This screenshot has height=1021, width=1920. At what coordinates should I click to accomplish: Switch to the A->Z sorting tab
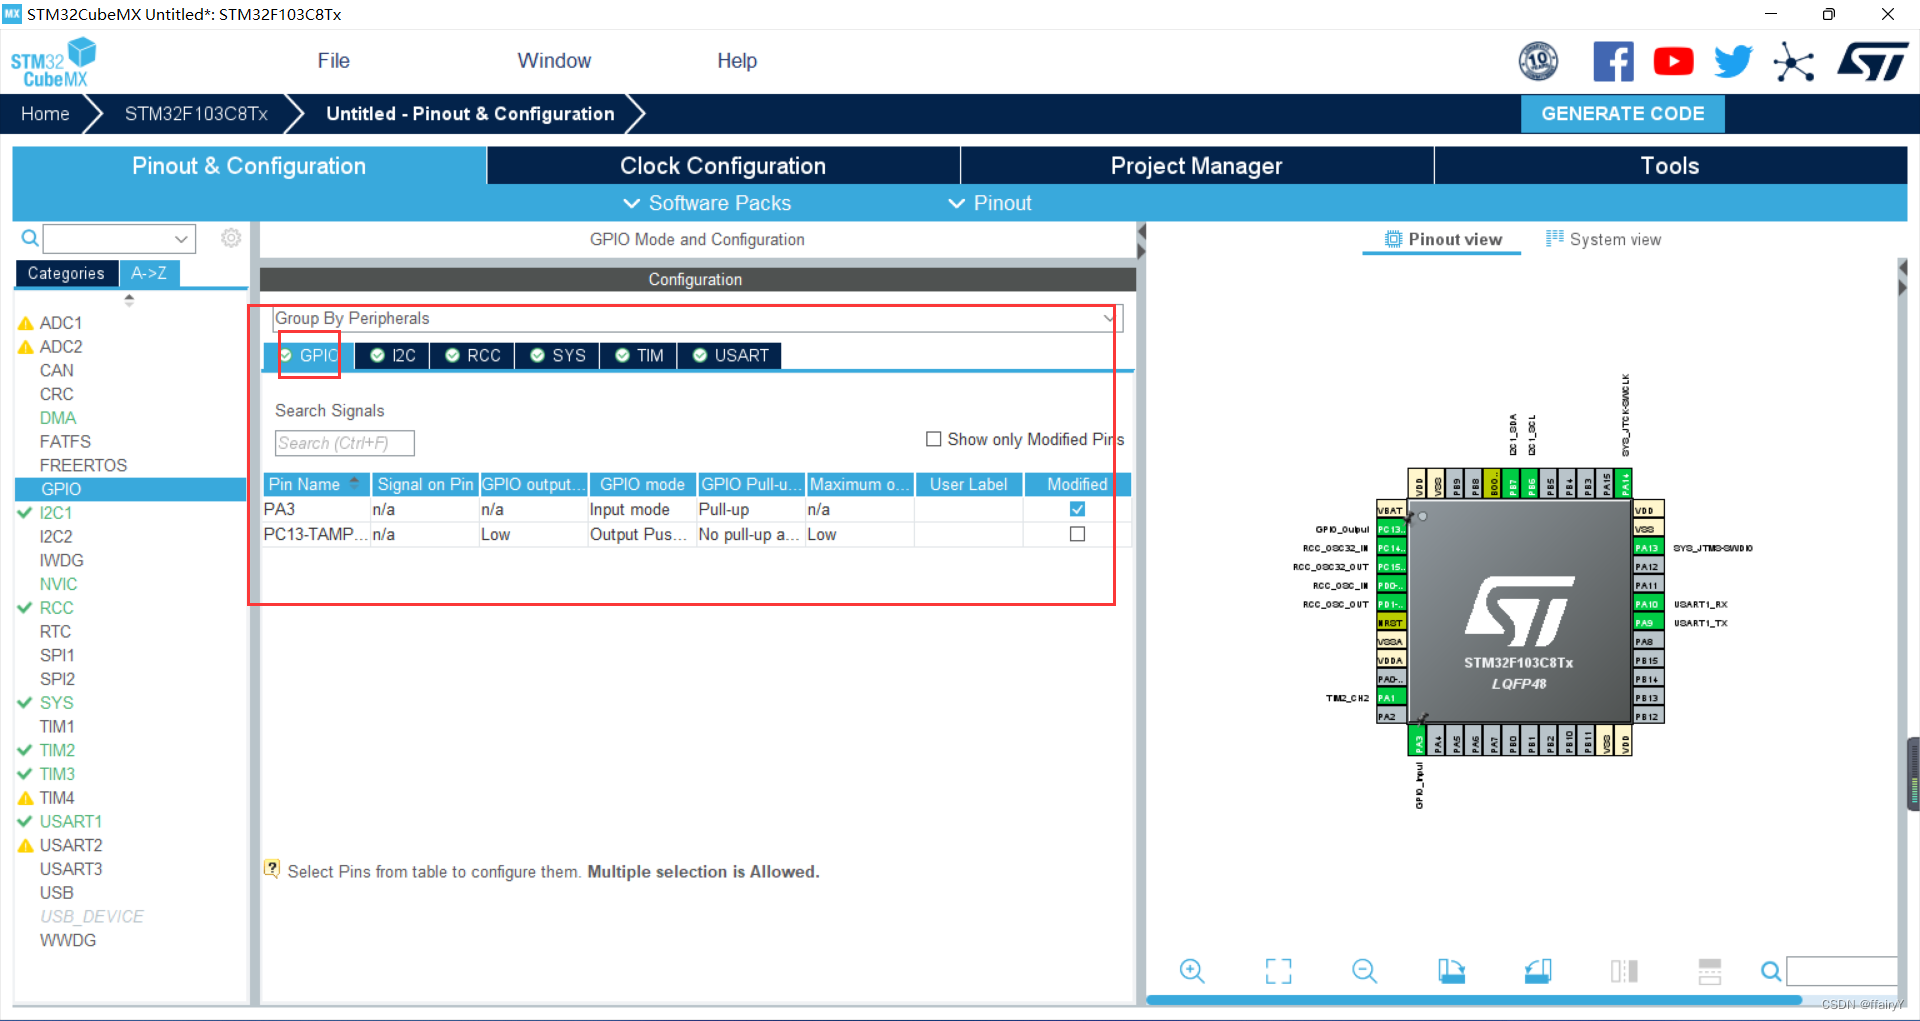coord(149,273)
